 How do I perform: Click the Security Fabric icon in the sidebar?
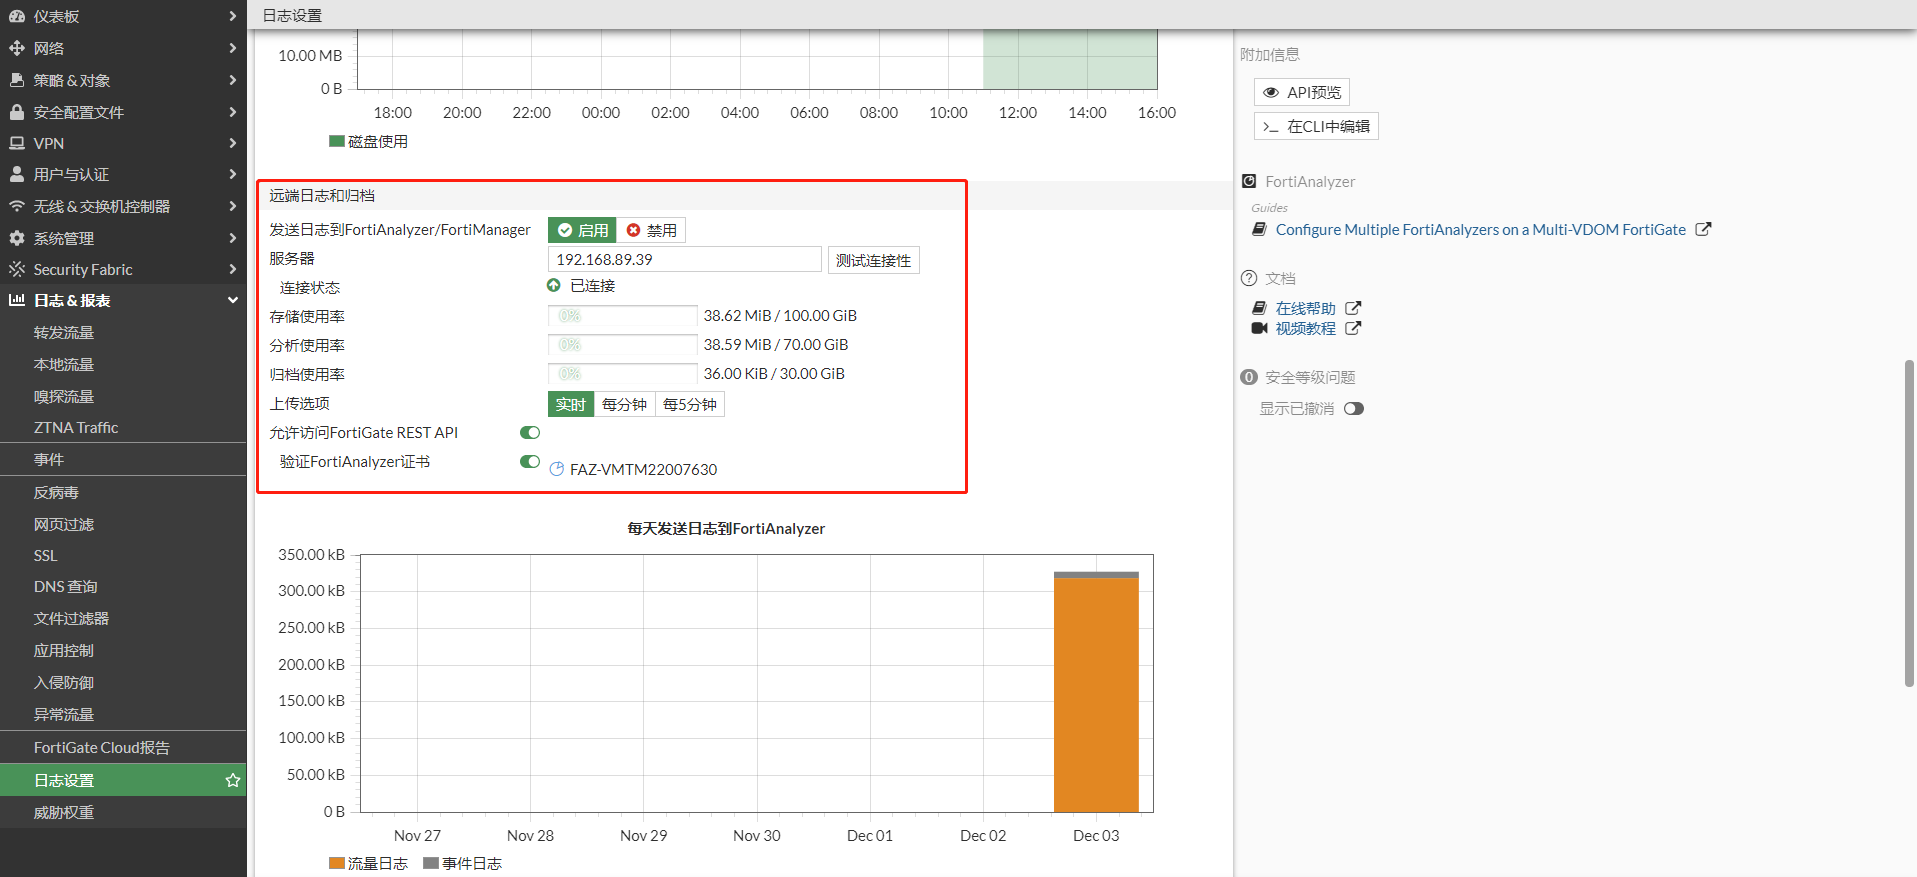17,269
